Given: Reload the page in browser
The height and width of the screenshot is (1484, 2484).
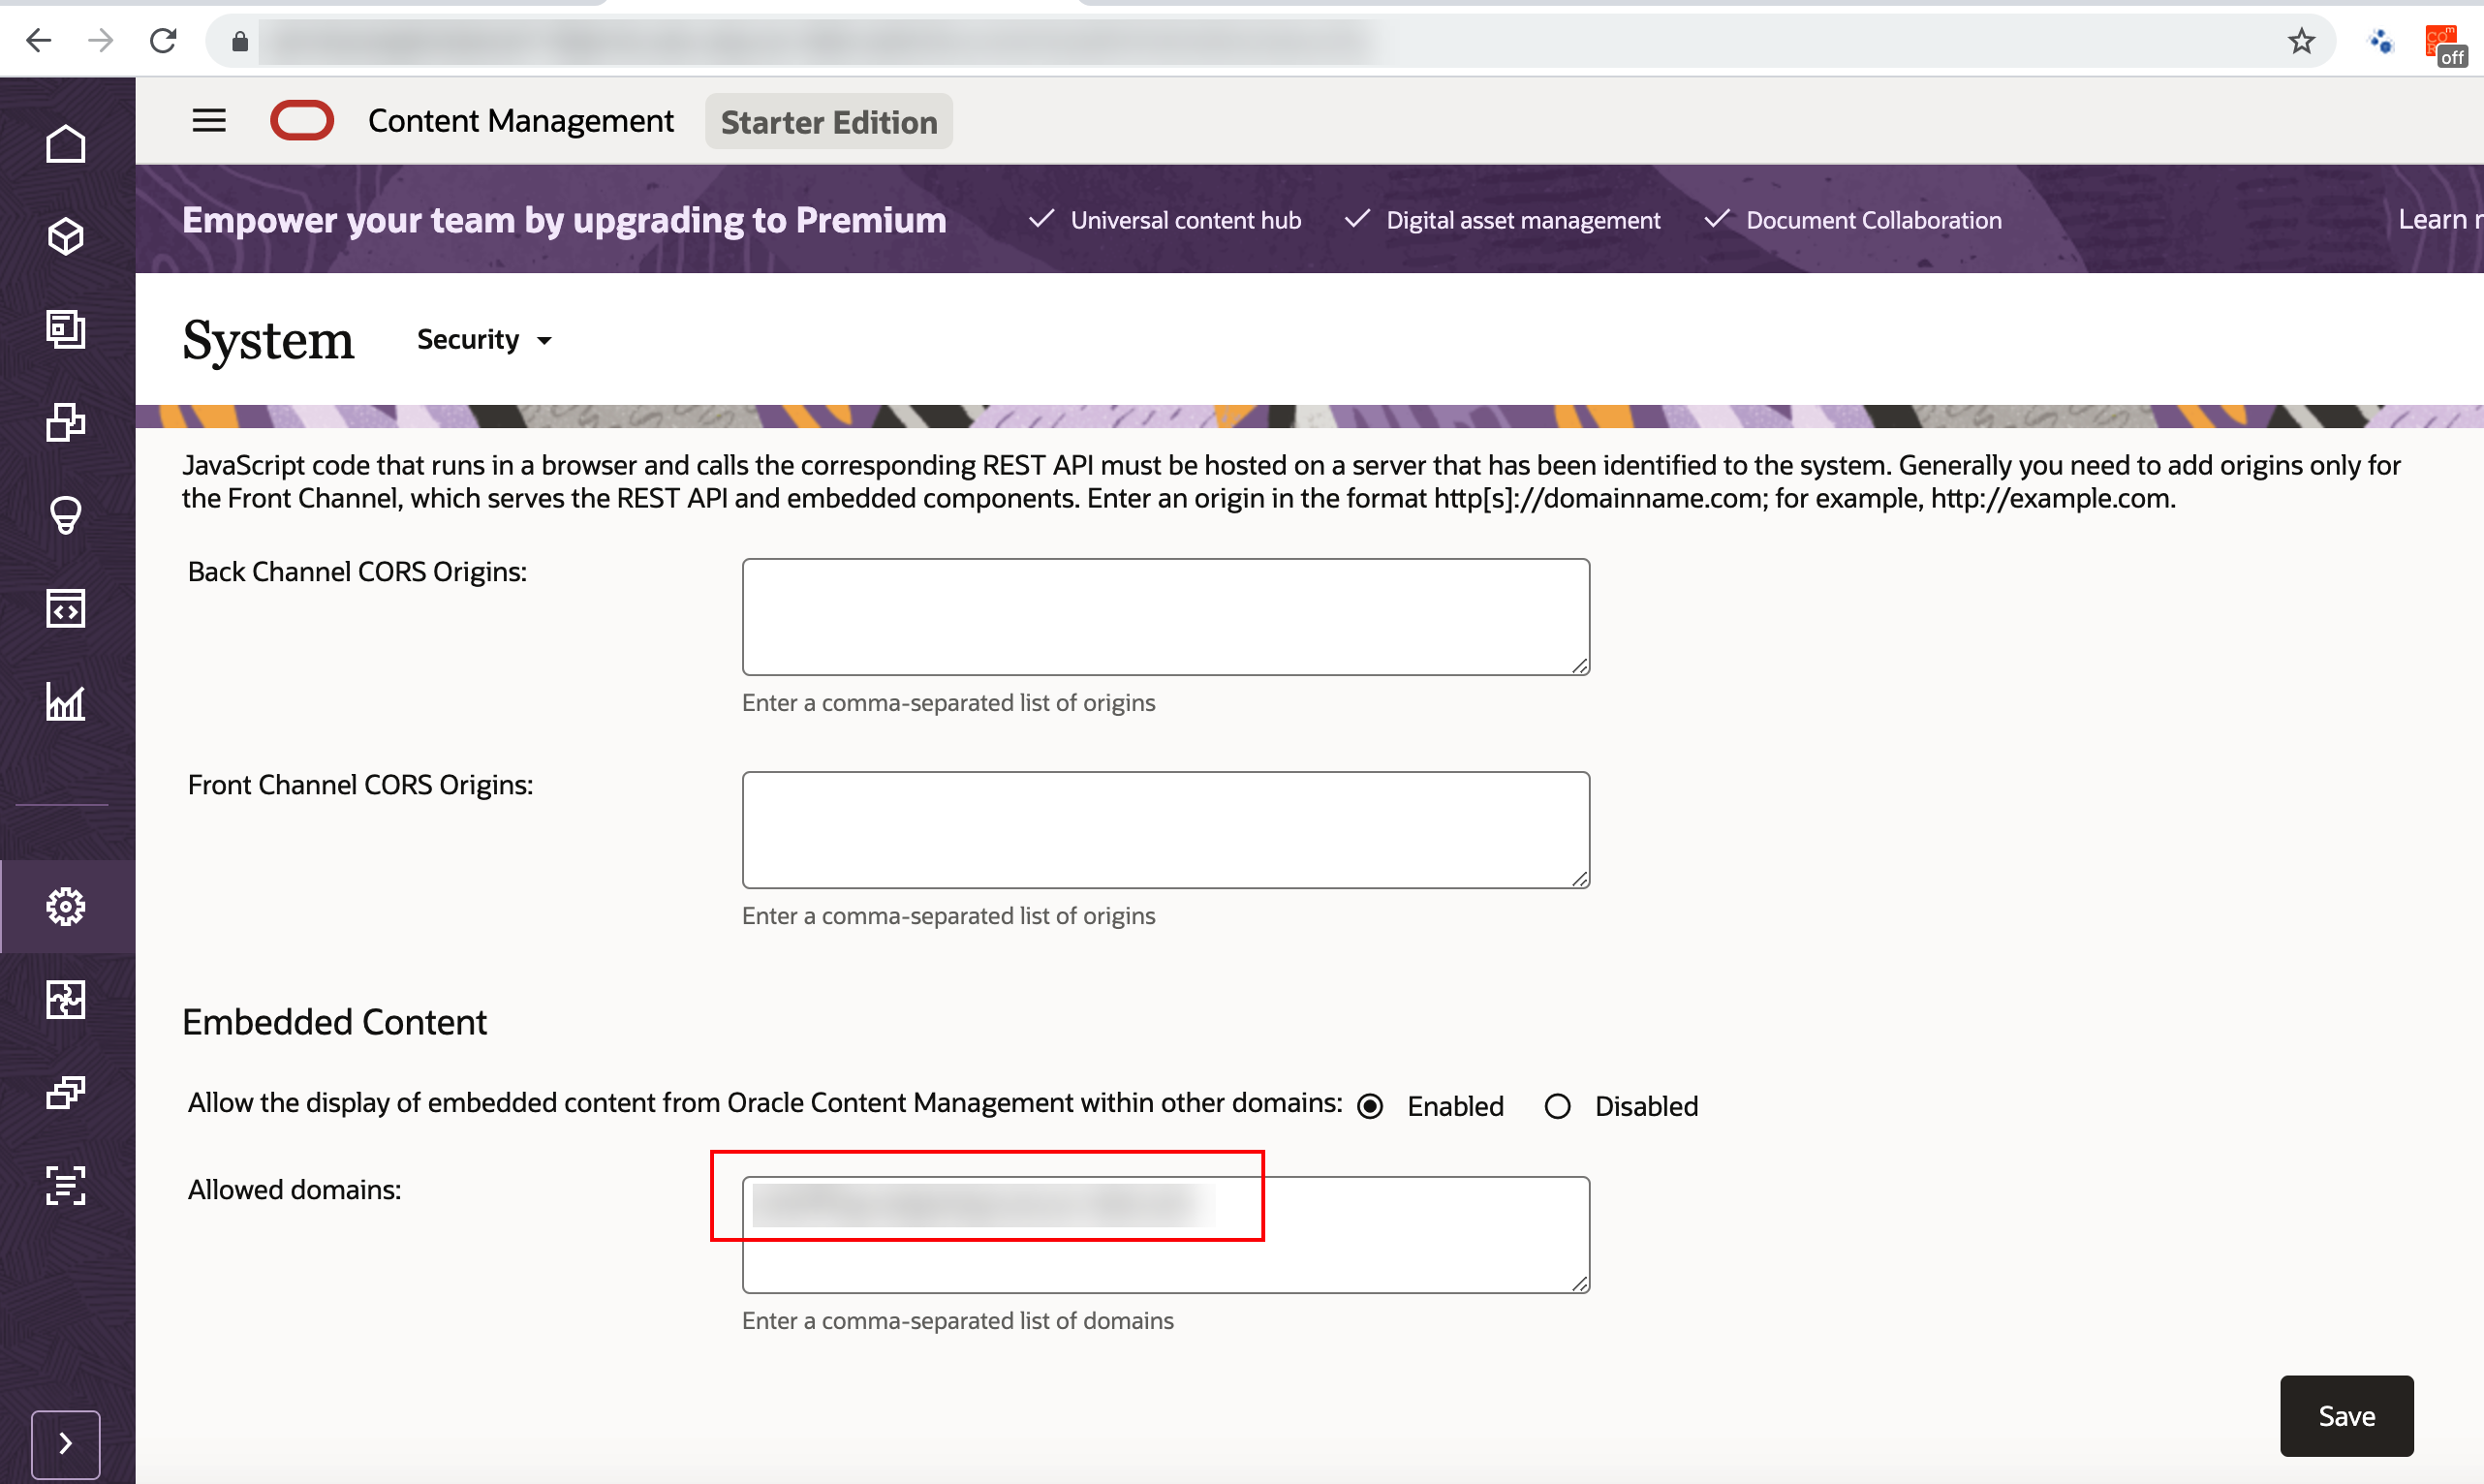Looking at the screenshot, I should (163, 41).
